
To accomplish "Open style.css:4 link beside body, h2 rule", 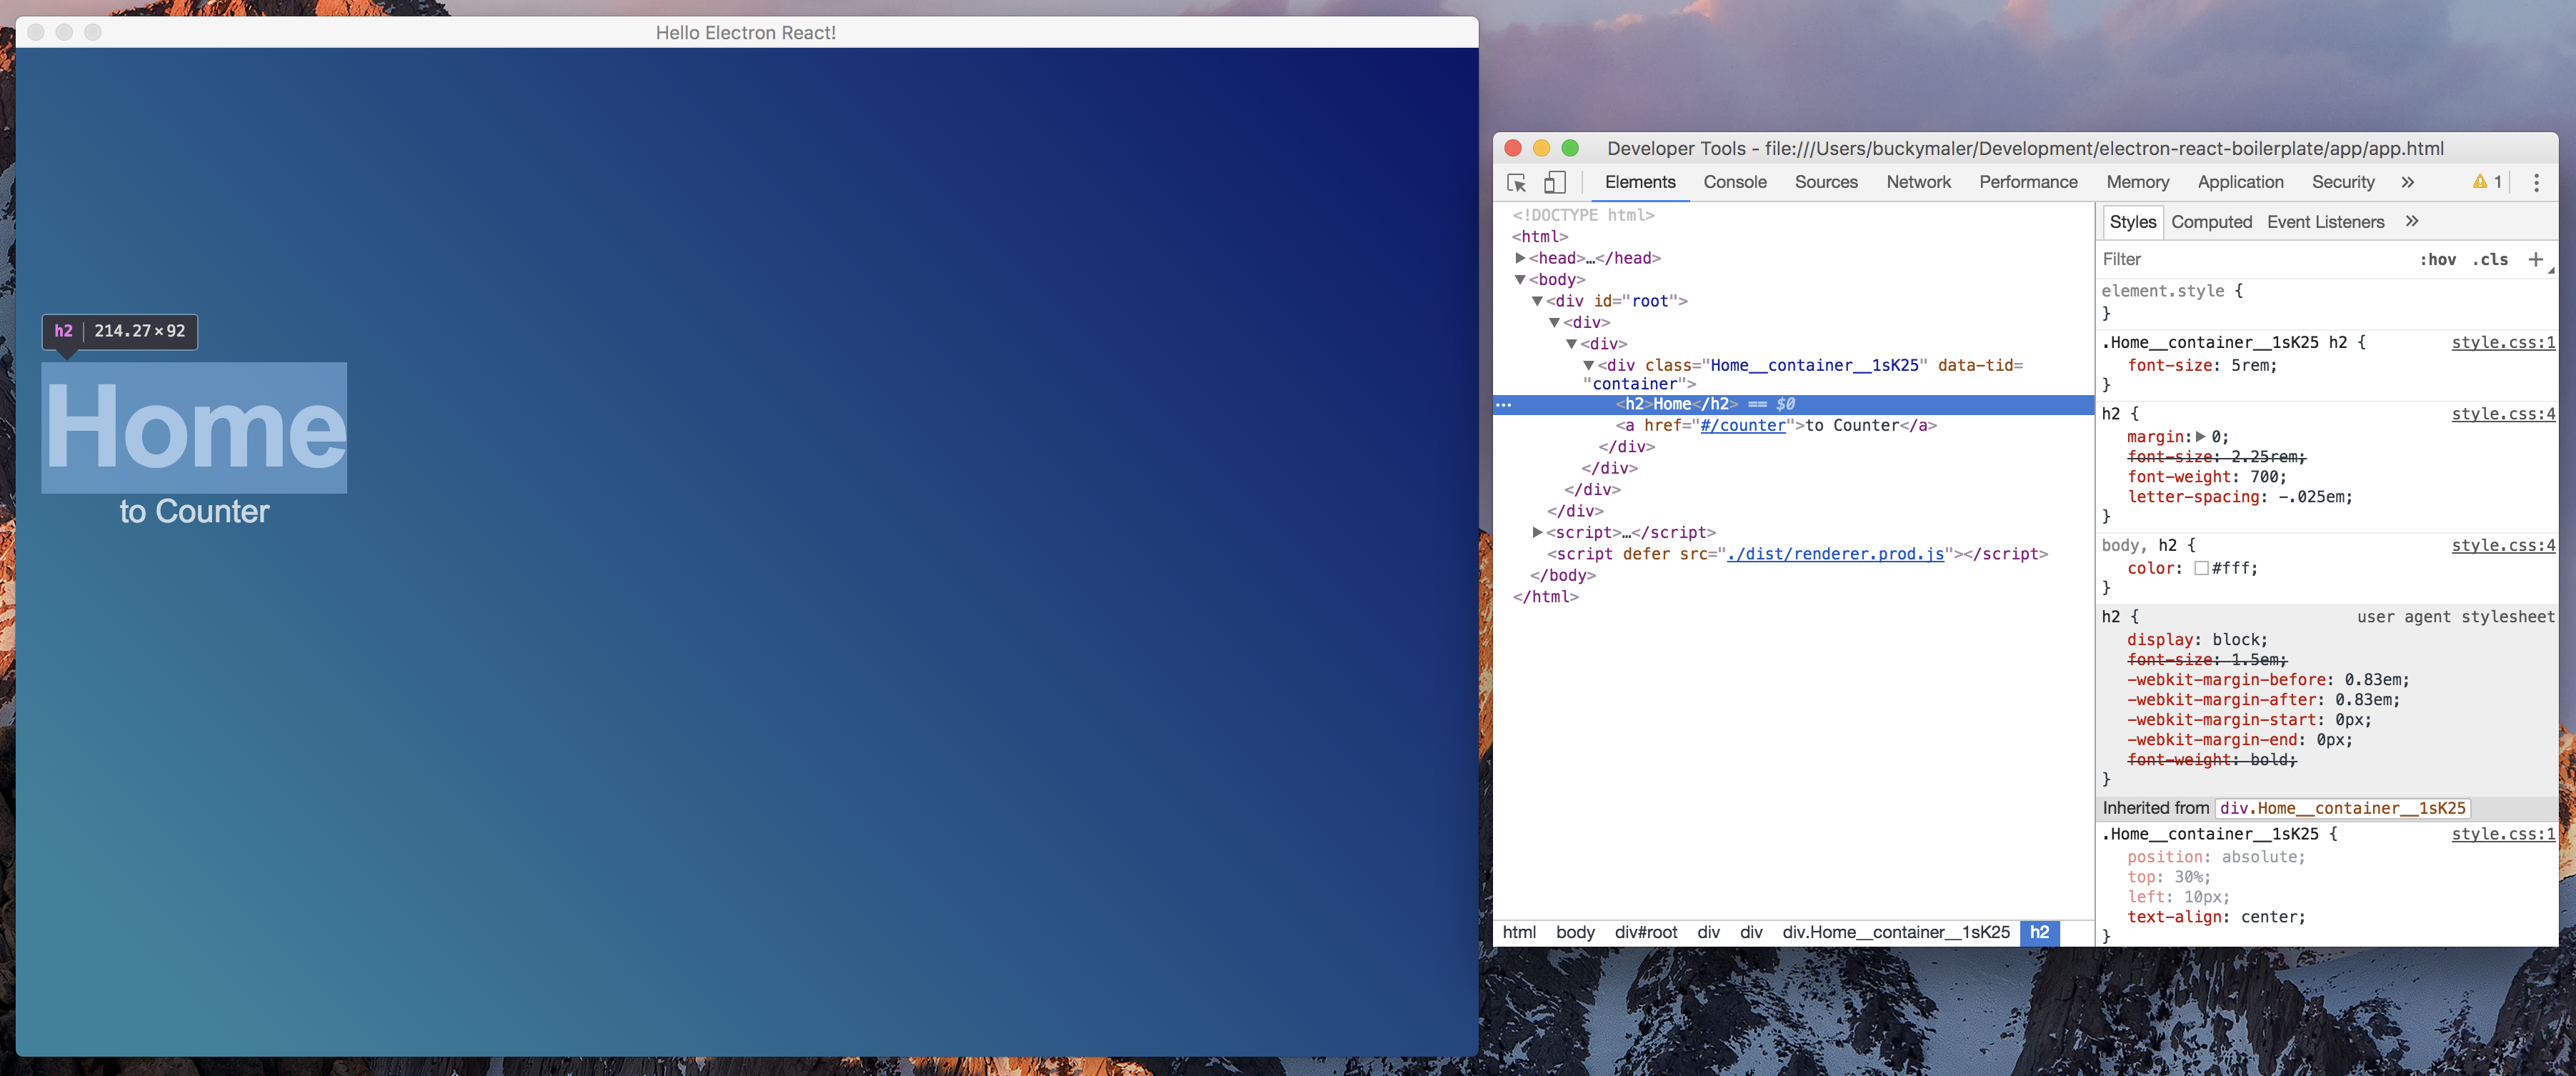I will (2503, 546).
